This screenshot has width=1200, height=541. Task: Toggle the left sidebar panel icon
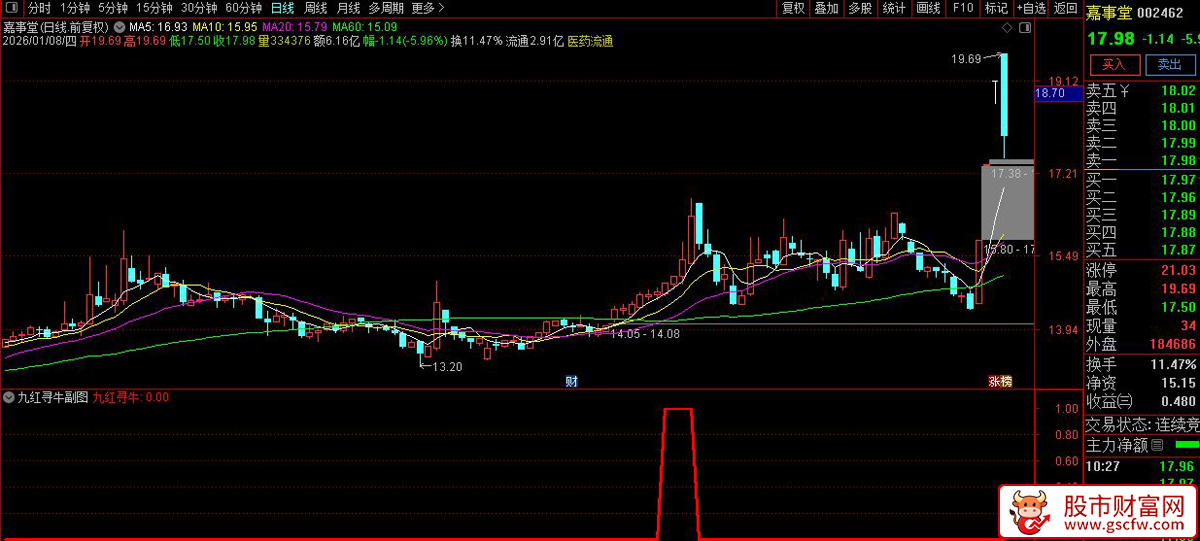(x=12, y=8)
